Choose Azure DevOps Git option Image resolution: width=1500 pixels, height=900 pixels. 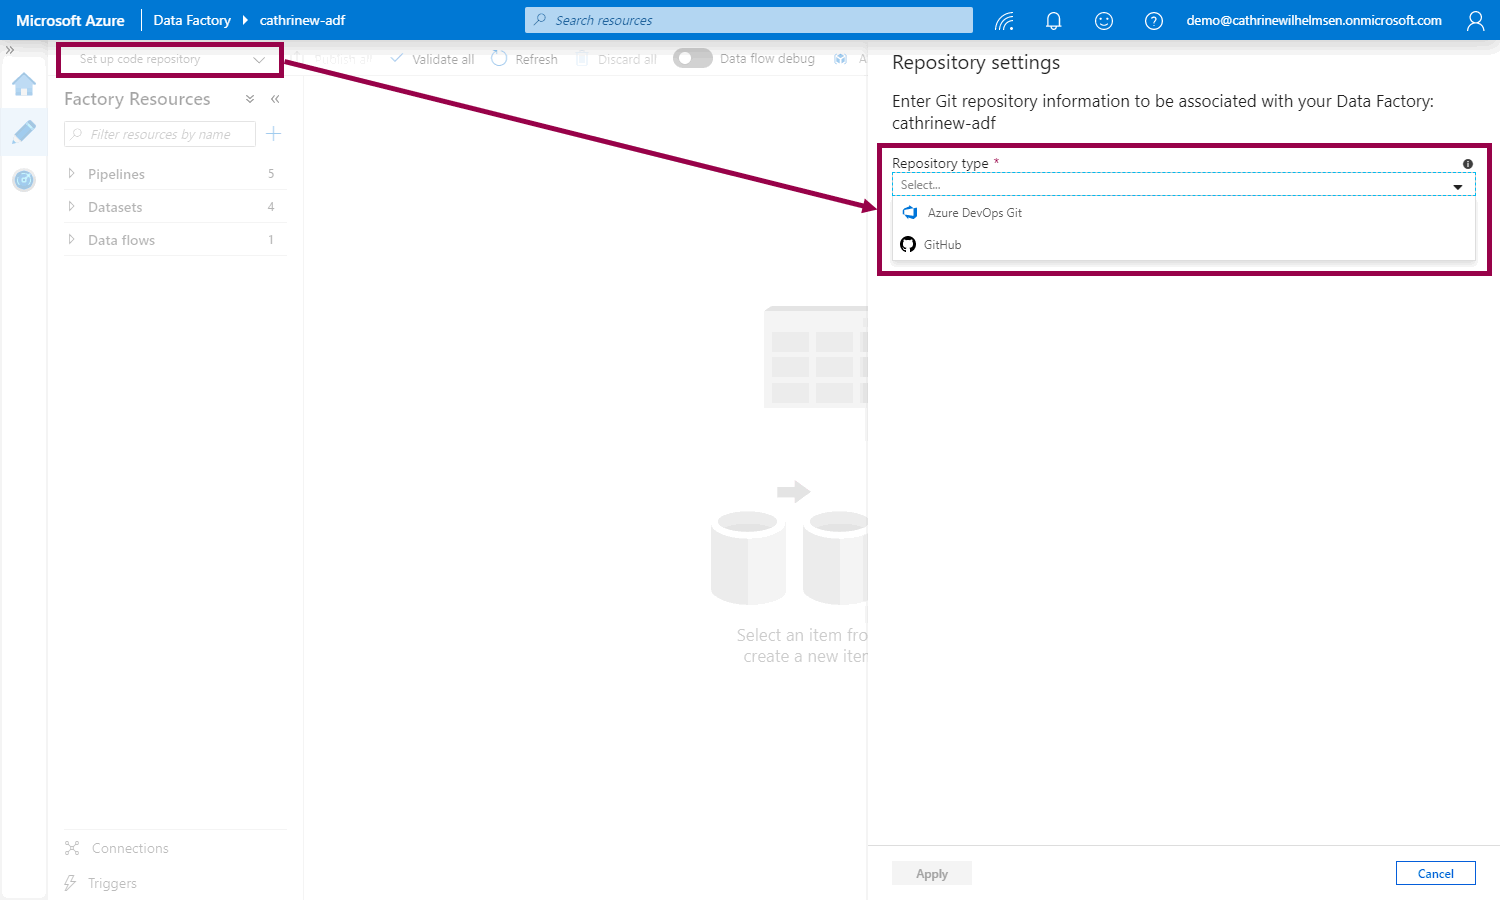coord(974,213)
